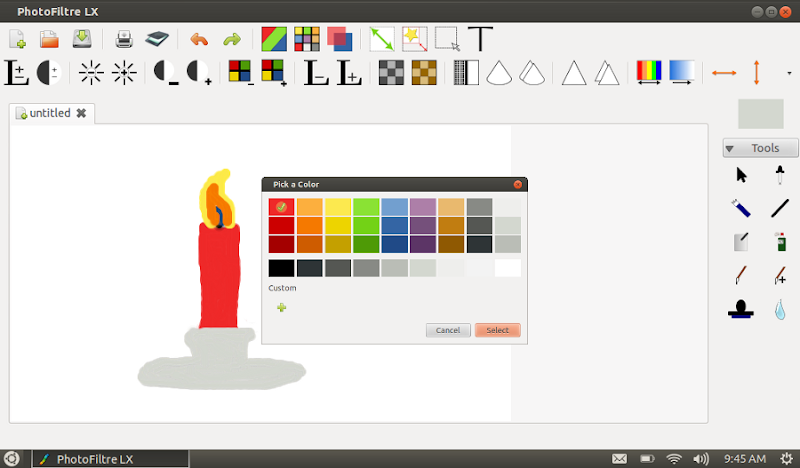Viewport: 800px width, 468px height.
Task: Apply the sepia brown checker filter
Action: point(424,72)
